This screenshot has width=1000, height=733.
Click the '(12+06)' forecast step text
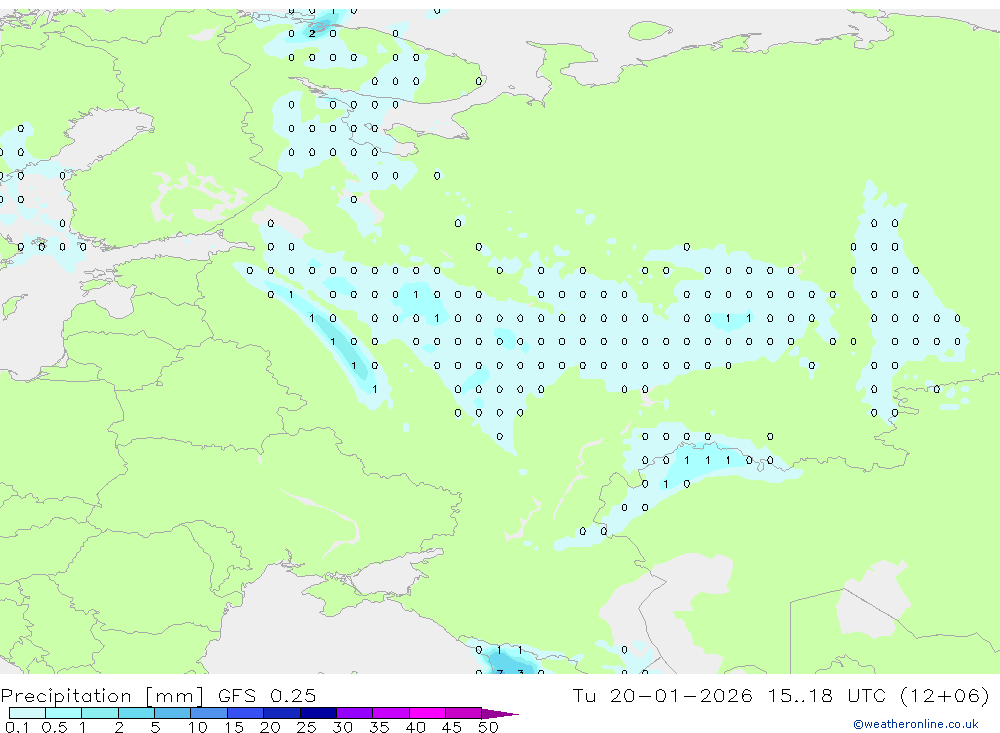coord(944,695)
